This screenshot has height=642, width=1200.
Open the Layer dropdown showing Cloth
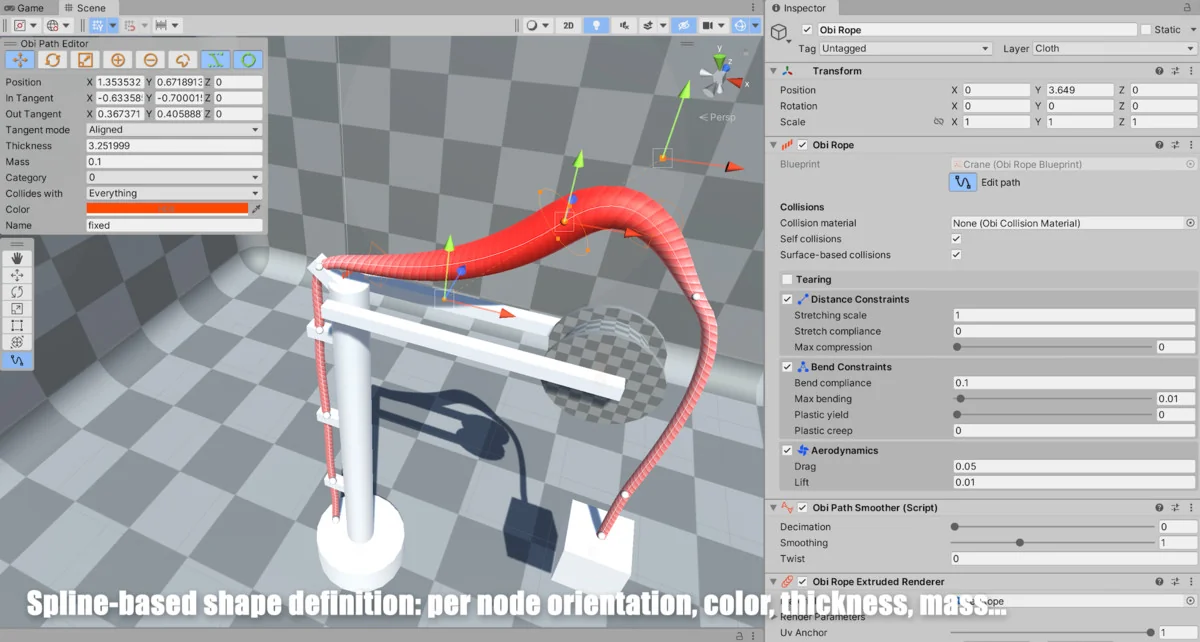(x=1112, y=48)
